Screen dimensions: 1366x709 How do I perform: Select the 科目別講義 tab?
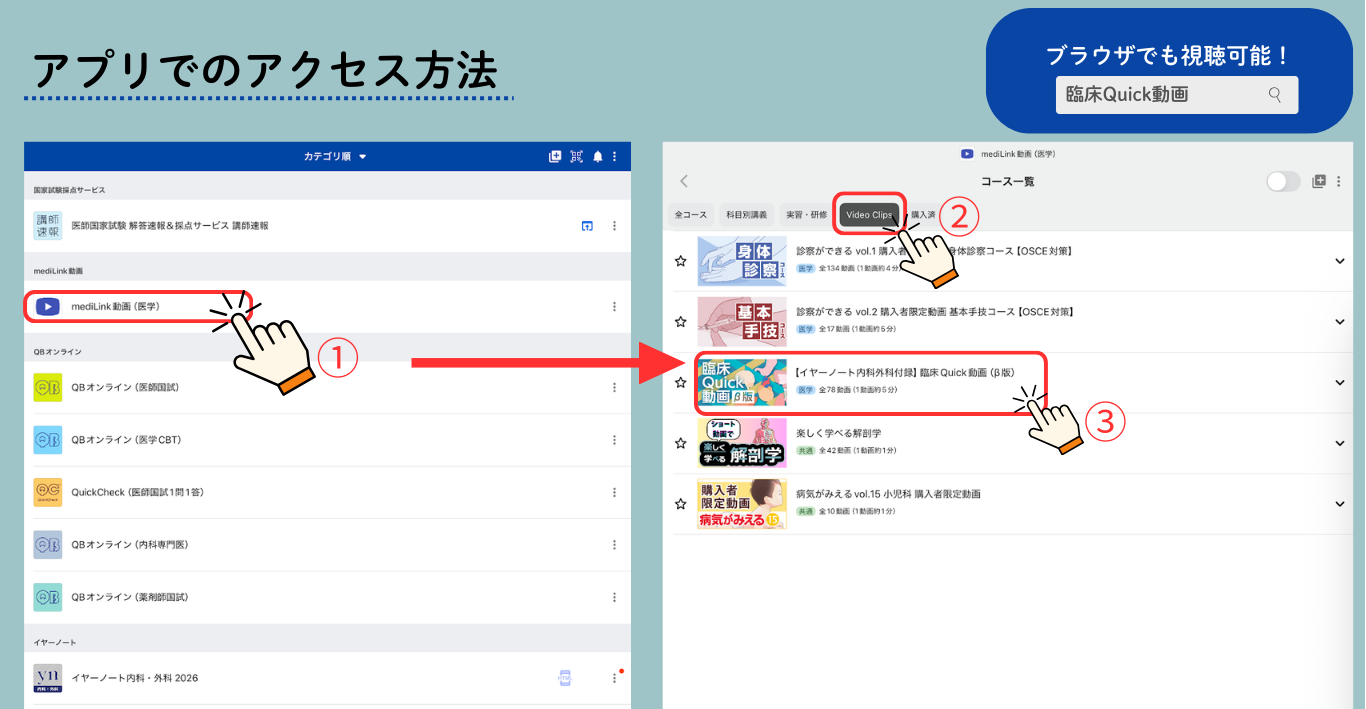point(746,215)
